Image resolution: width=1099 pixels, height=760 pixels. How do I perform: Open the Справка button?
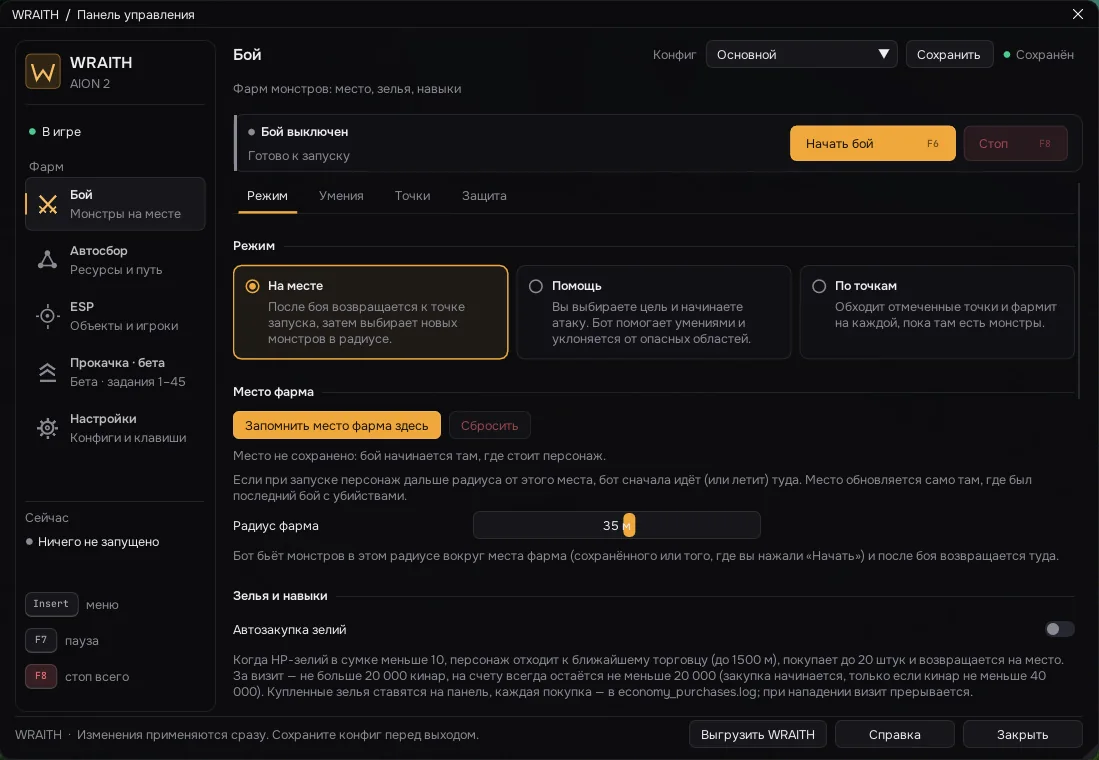[x=894, y=735]
